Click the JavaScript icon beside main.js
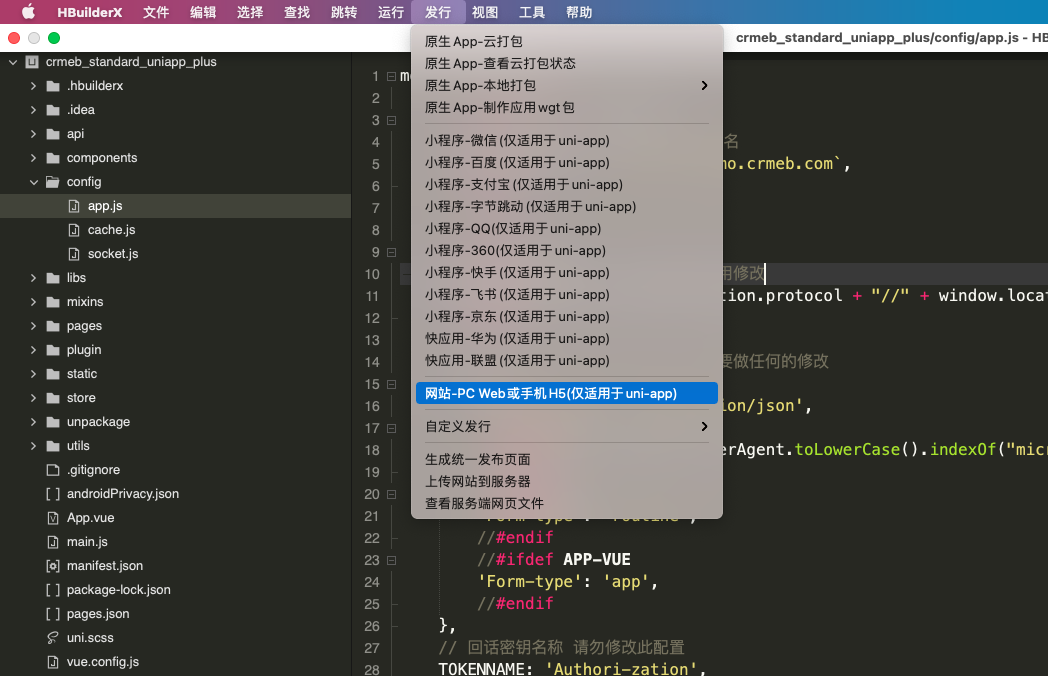1048x676 pixels. point(53,542)
